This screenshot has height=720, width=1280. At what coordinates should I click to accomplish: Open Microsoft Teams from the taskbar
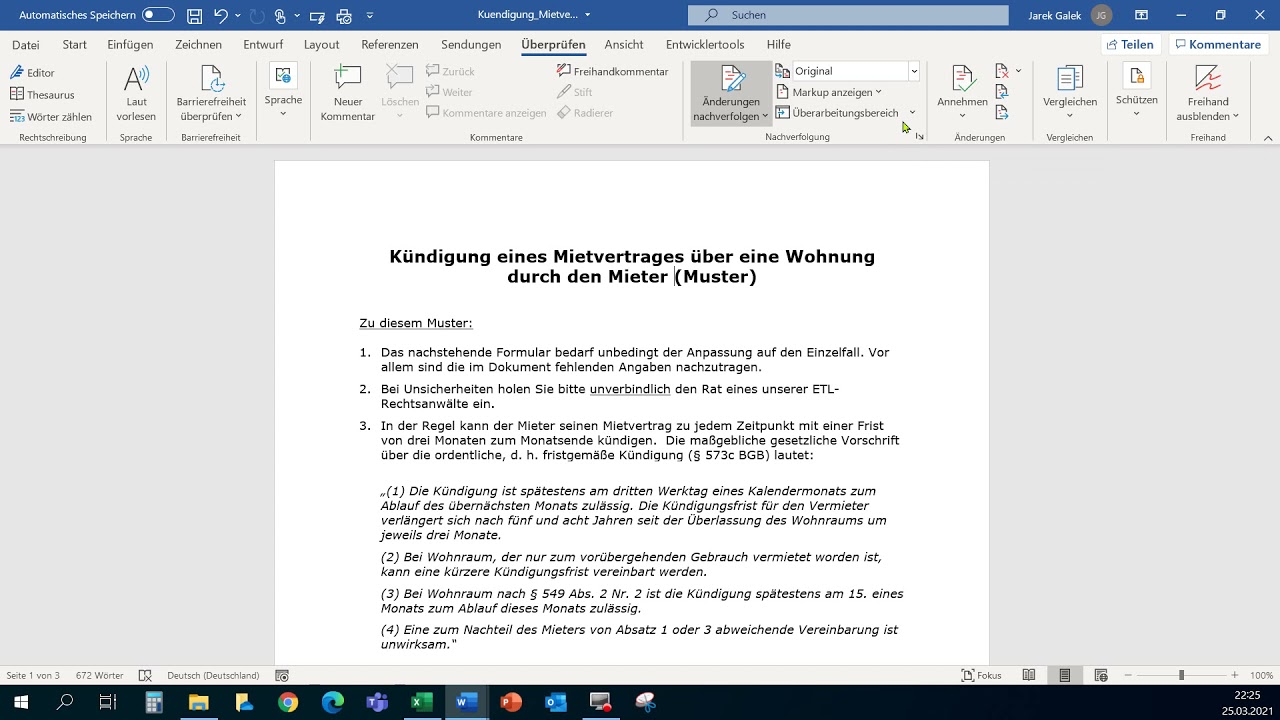click(x=377, y=702)
